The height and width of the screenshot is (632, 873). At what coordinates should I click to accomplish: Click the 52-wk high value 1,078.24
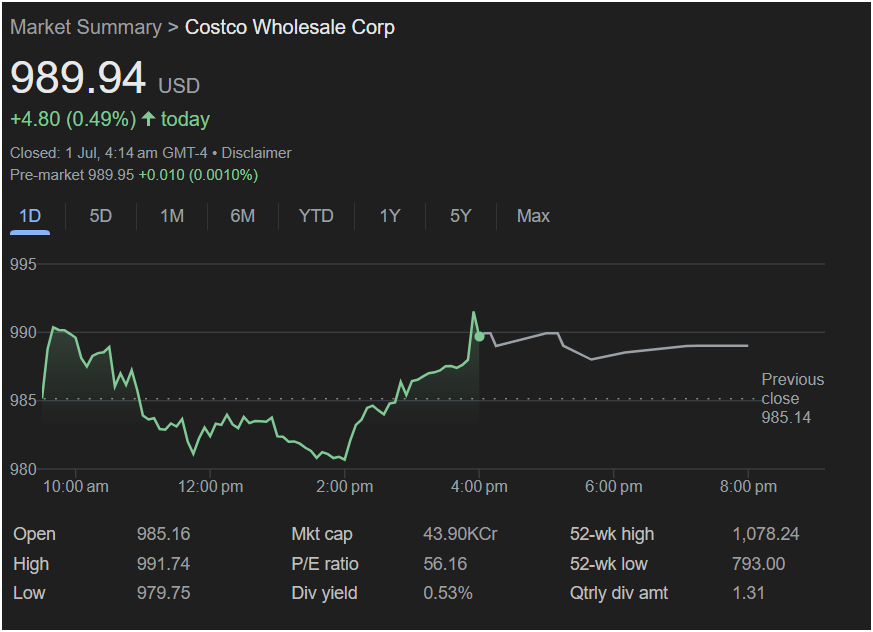click(766, 534)
